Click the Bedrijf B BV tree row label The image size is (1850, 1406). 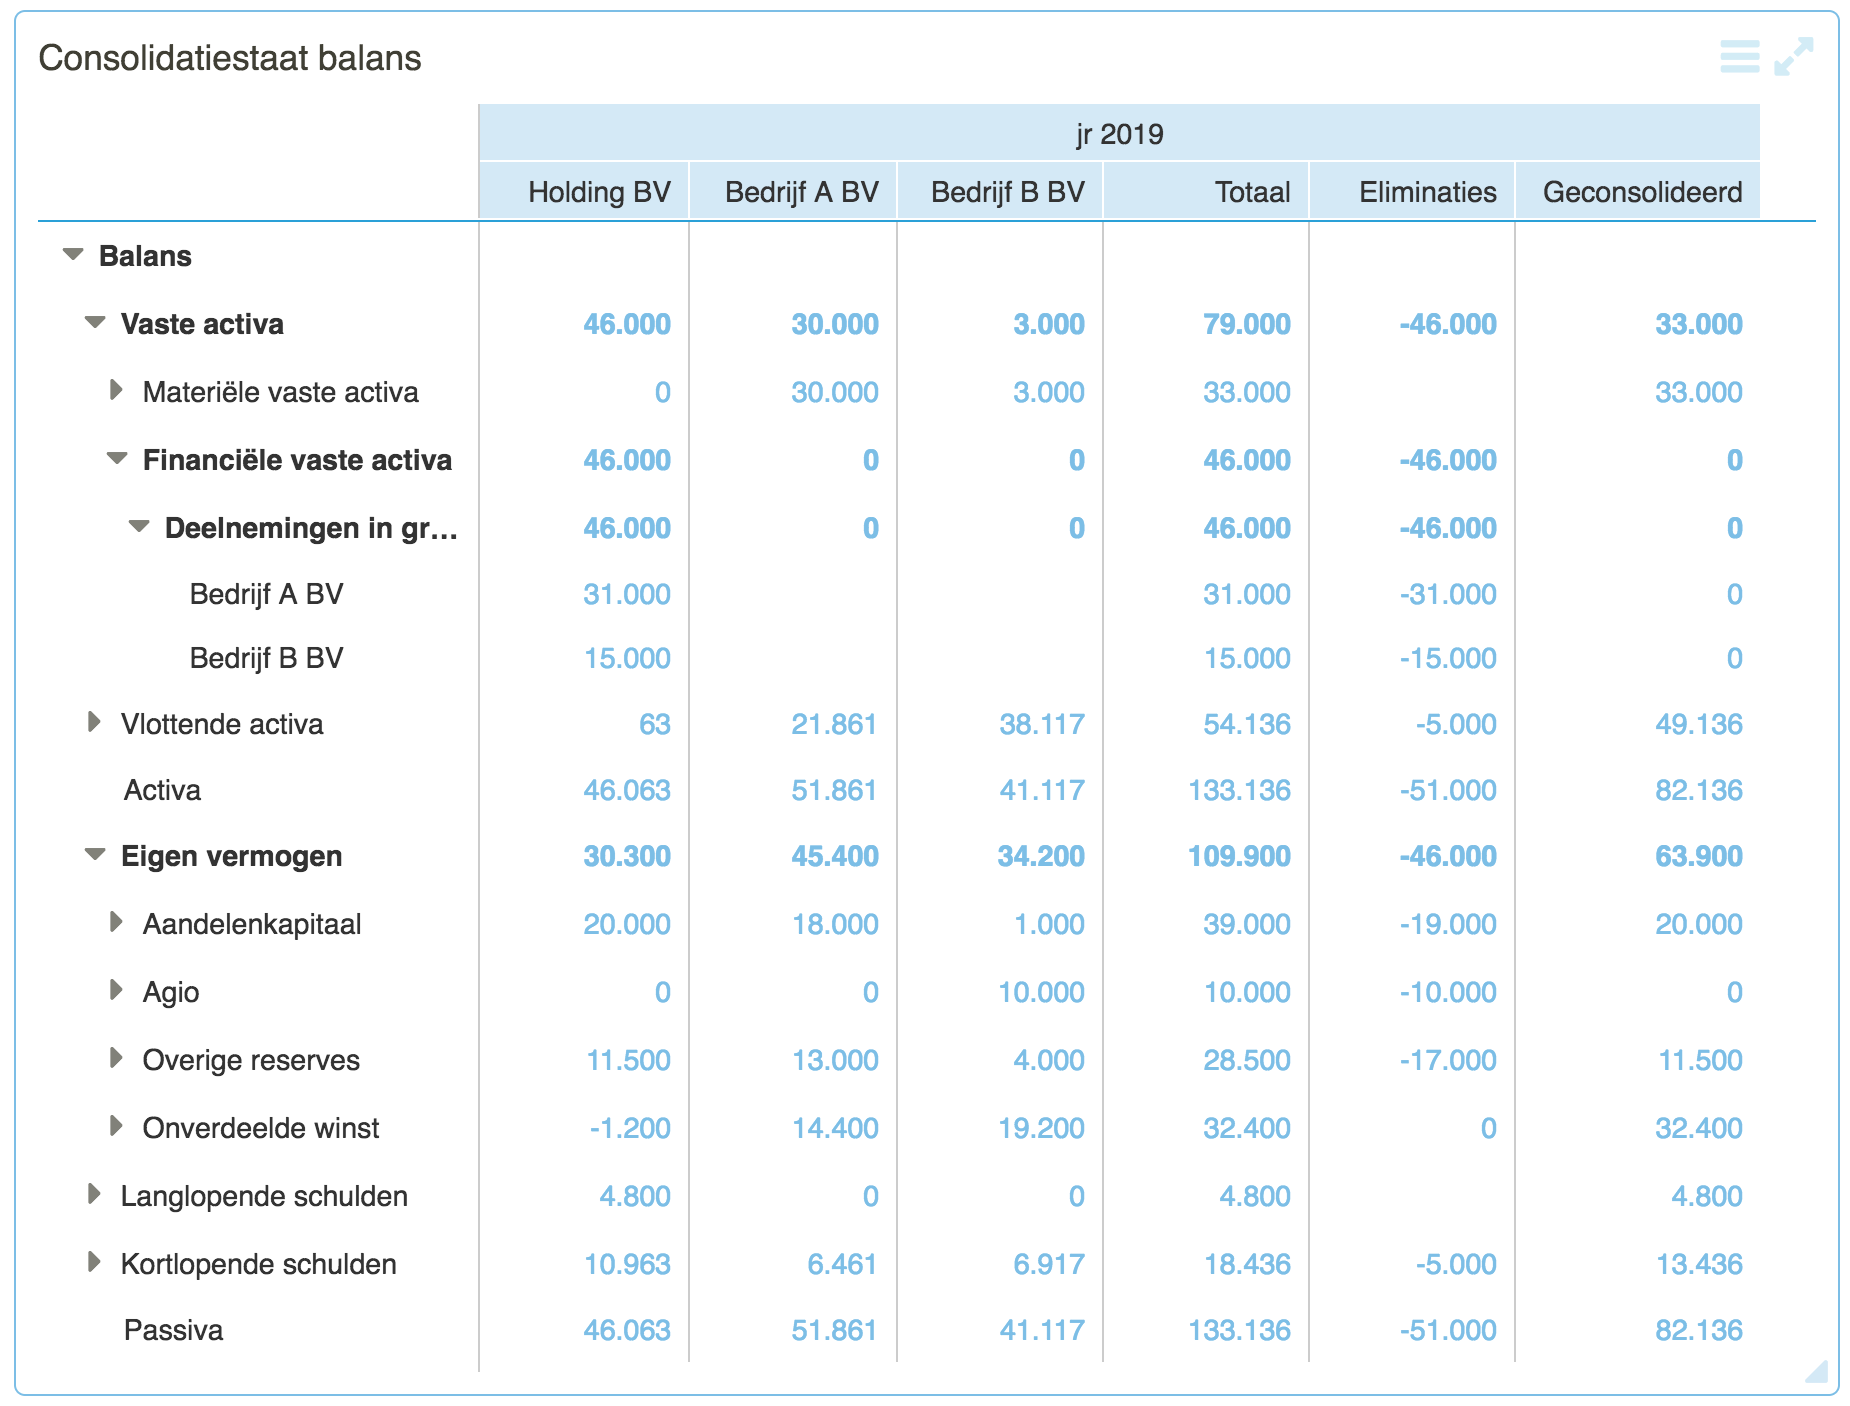[x=267, y=658]
